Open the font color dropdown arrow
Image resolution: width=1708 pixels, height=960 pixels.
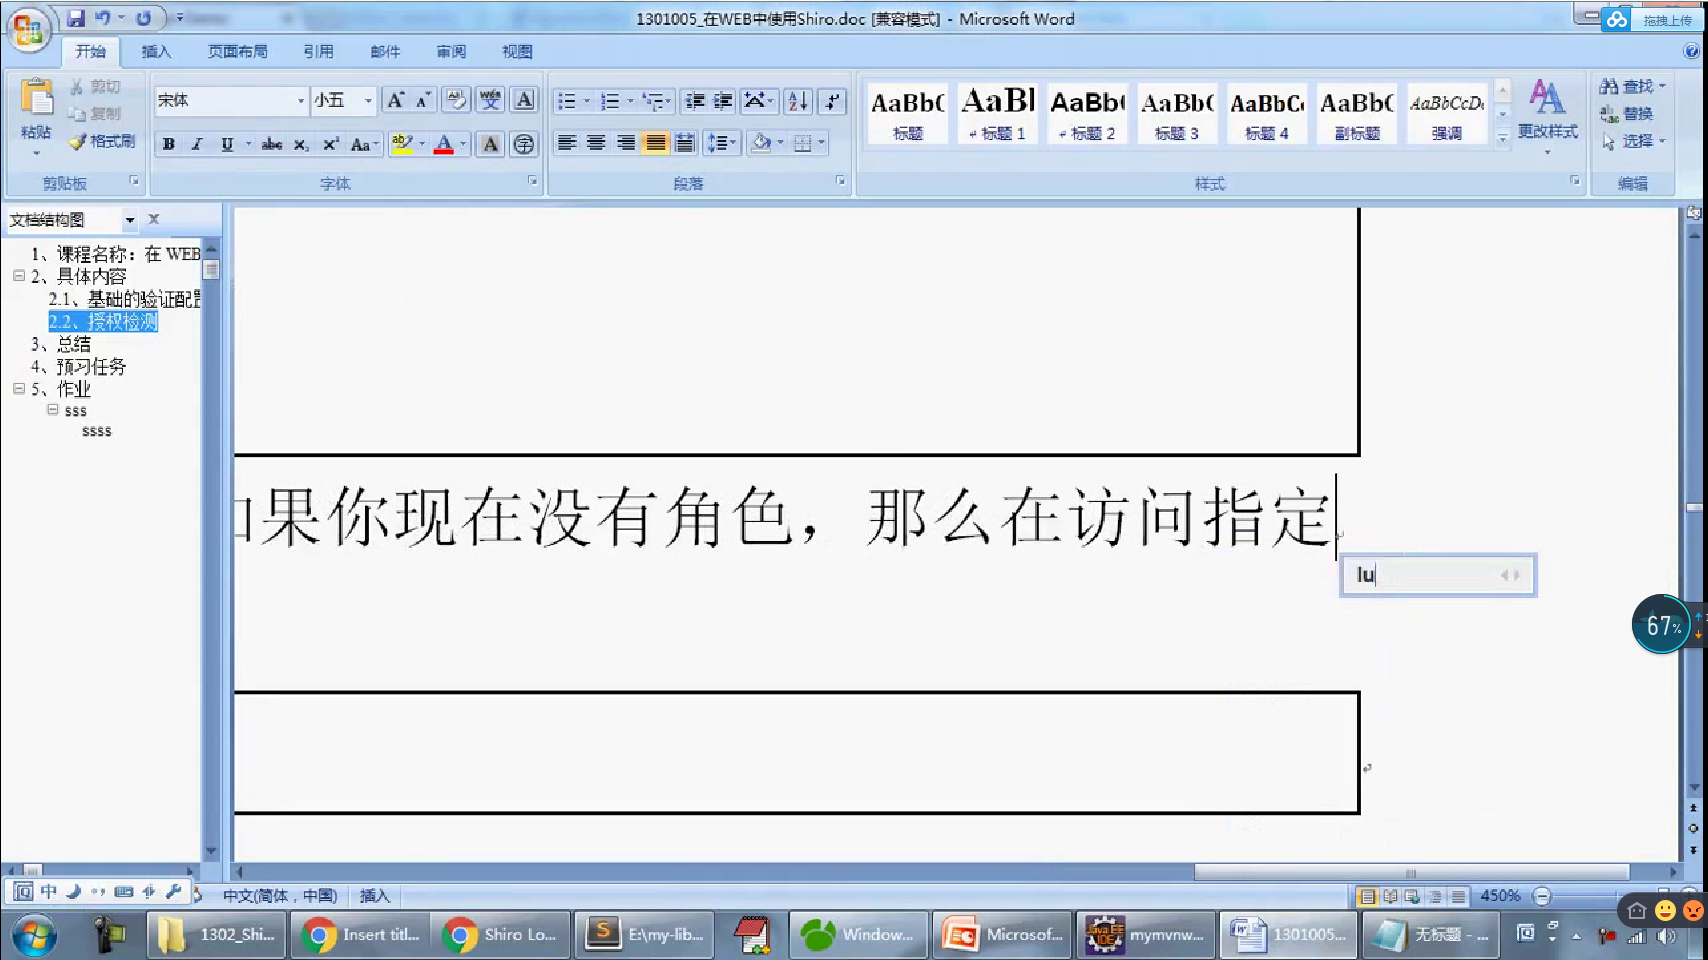(463, 144)
